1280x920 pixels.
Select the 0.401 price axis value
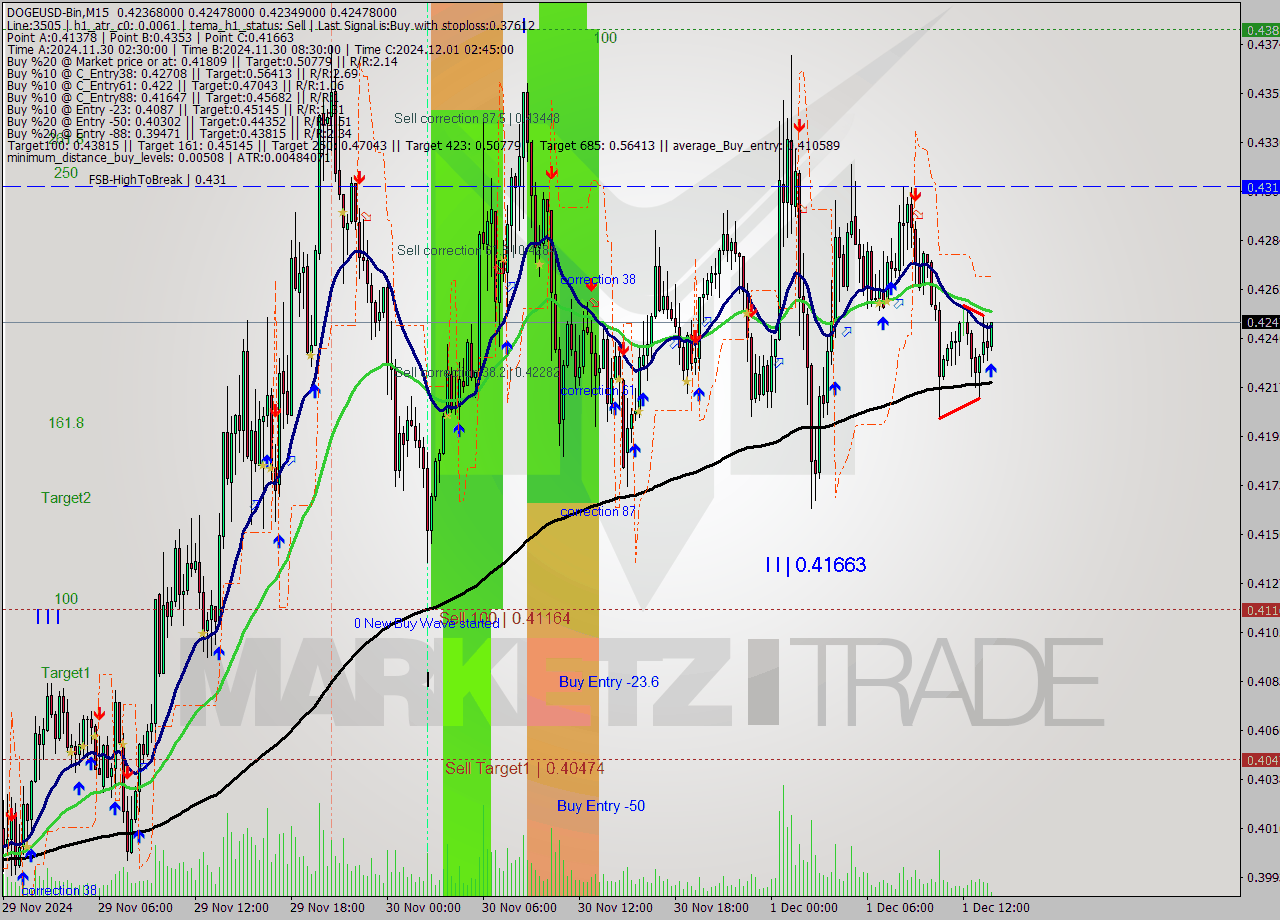tap(1263, 828)
